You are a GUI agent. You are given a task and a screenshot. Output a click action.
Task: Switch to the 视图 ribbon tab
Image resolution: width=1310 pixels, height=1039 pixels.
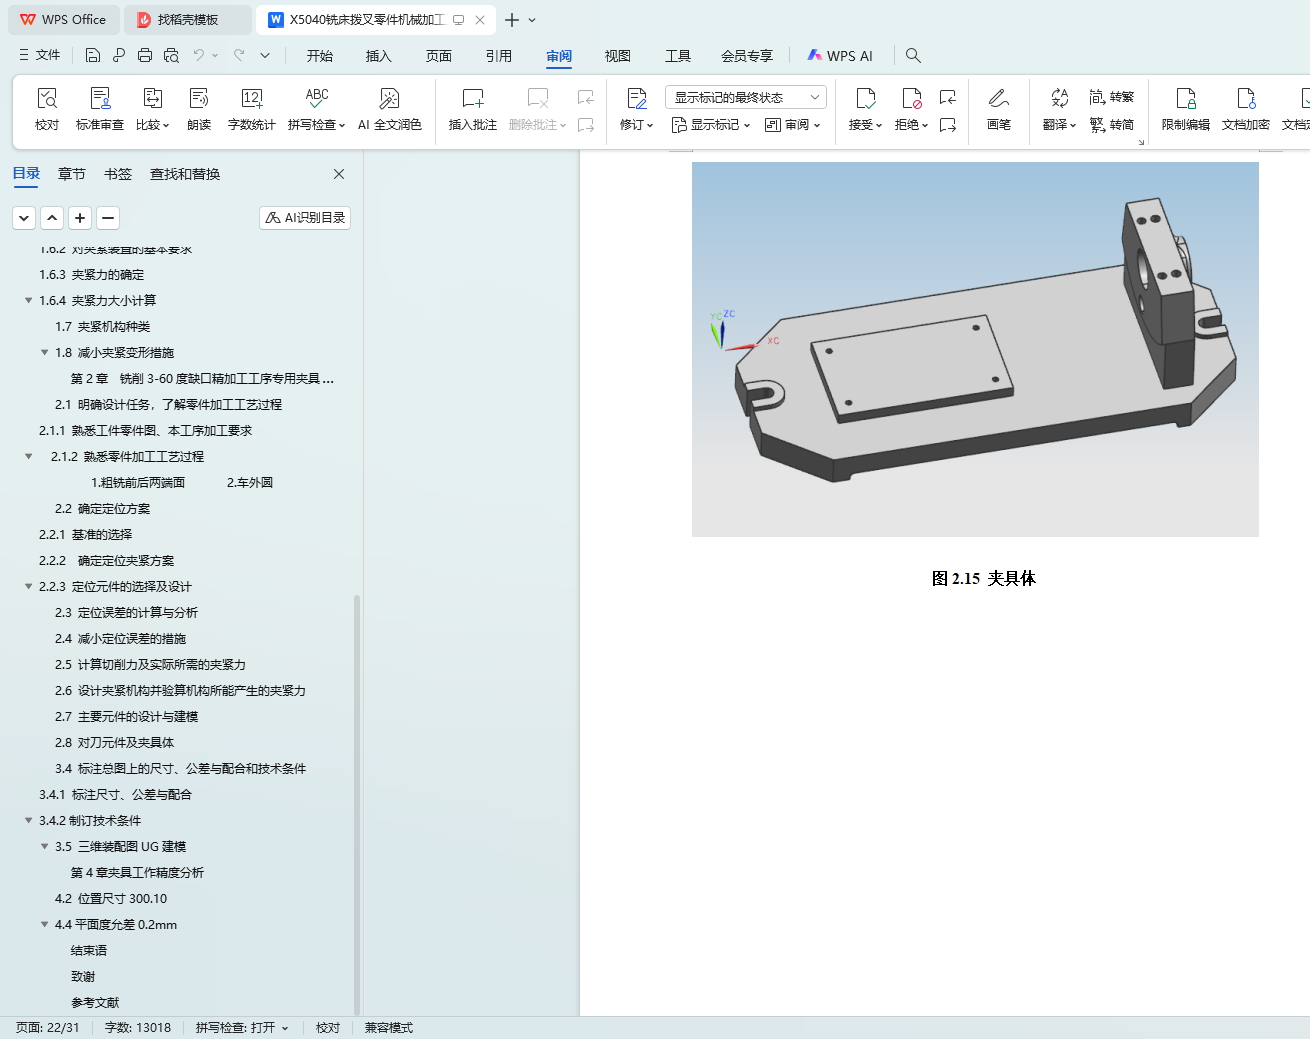click(x=618, y=56)
